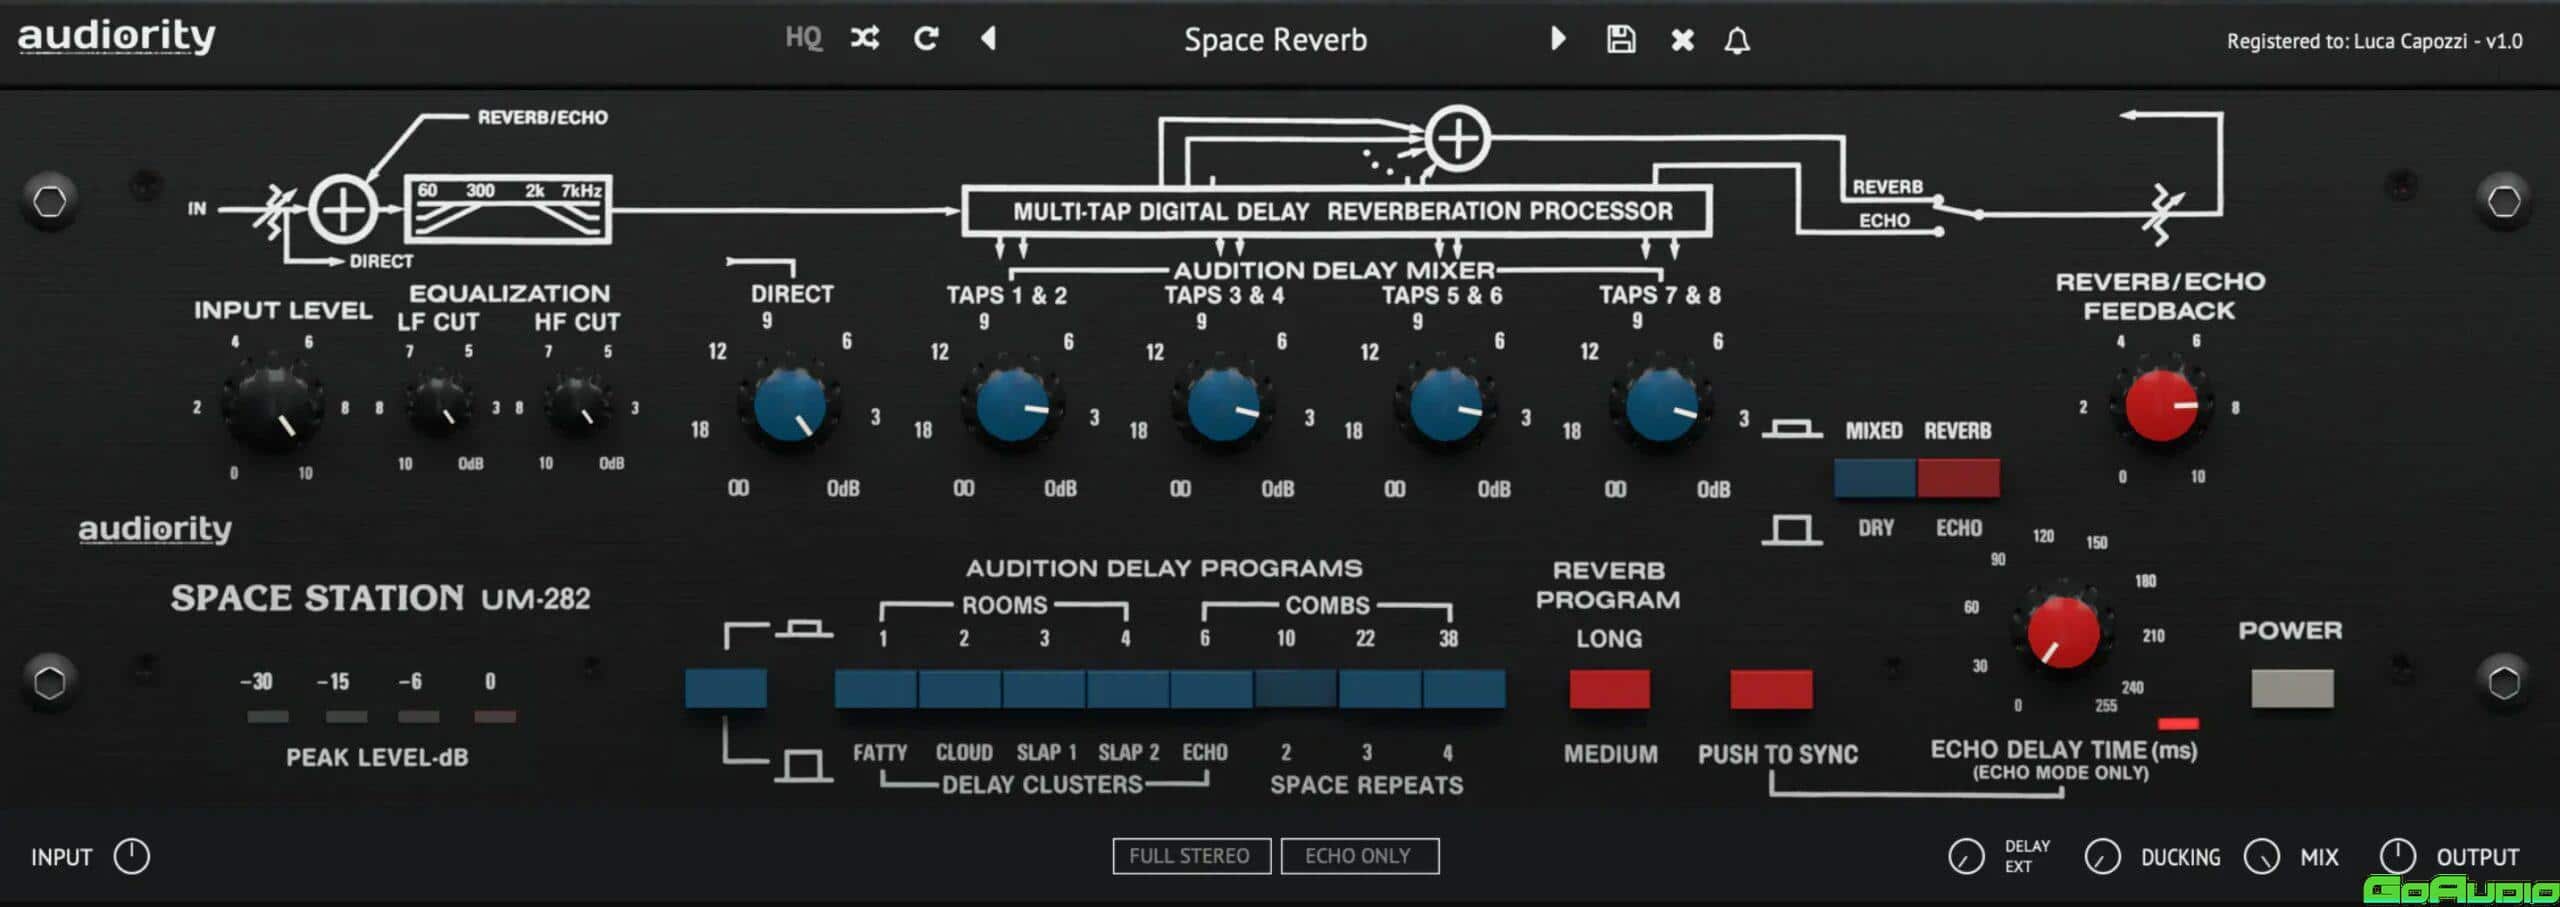Toggle the FULL STEREO option
Image resolution: width=2560 pixels, height=907 pixels.
[x=1190, y=856]
